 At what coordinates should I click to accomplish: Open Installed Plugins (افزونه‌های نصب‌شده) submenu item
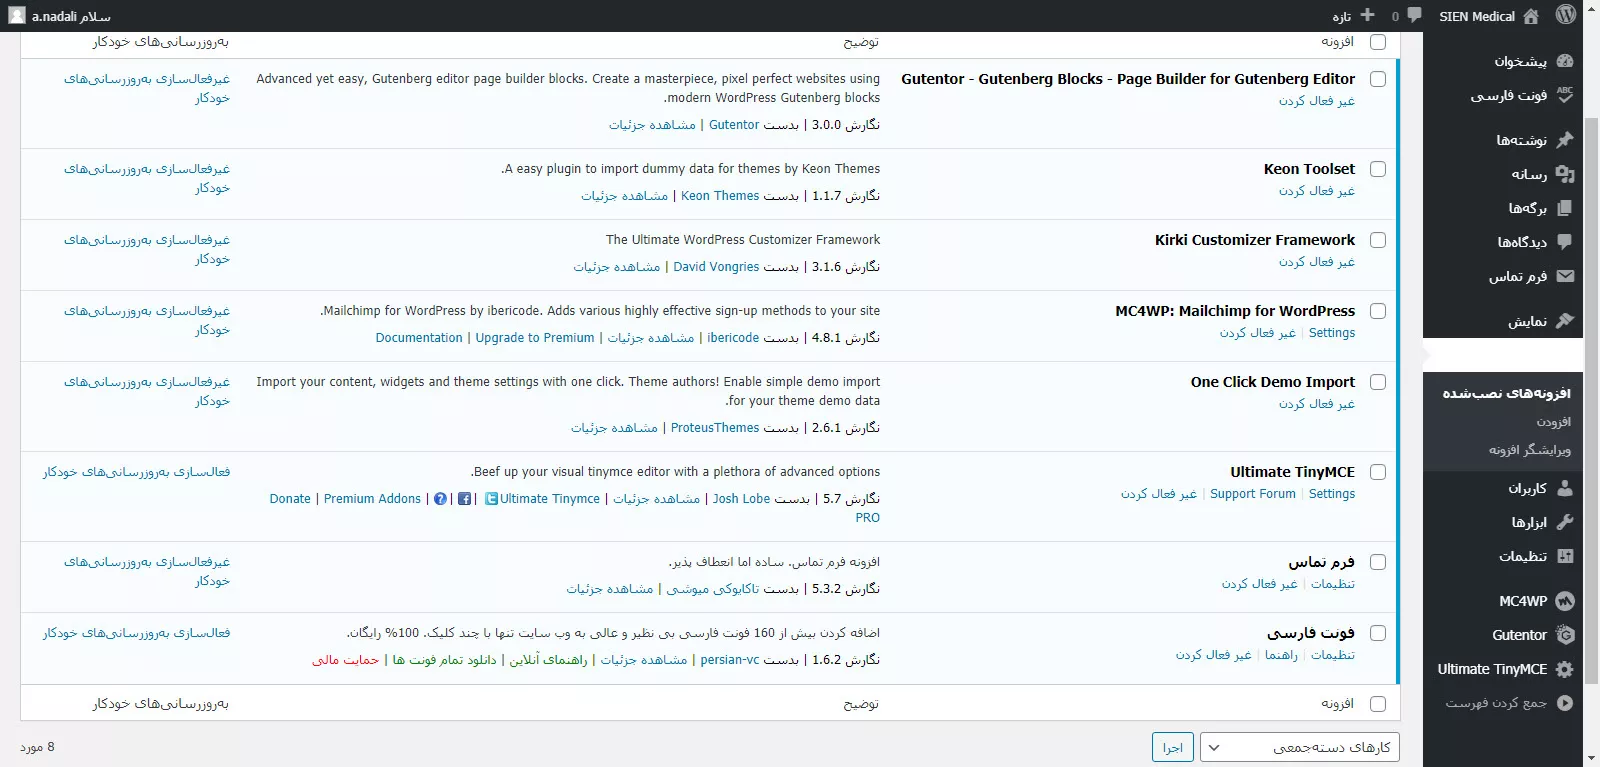tap(1506, 393)
